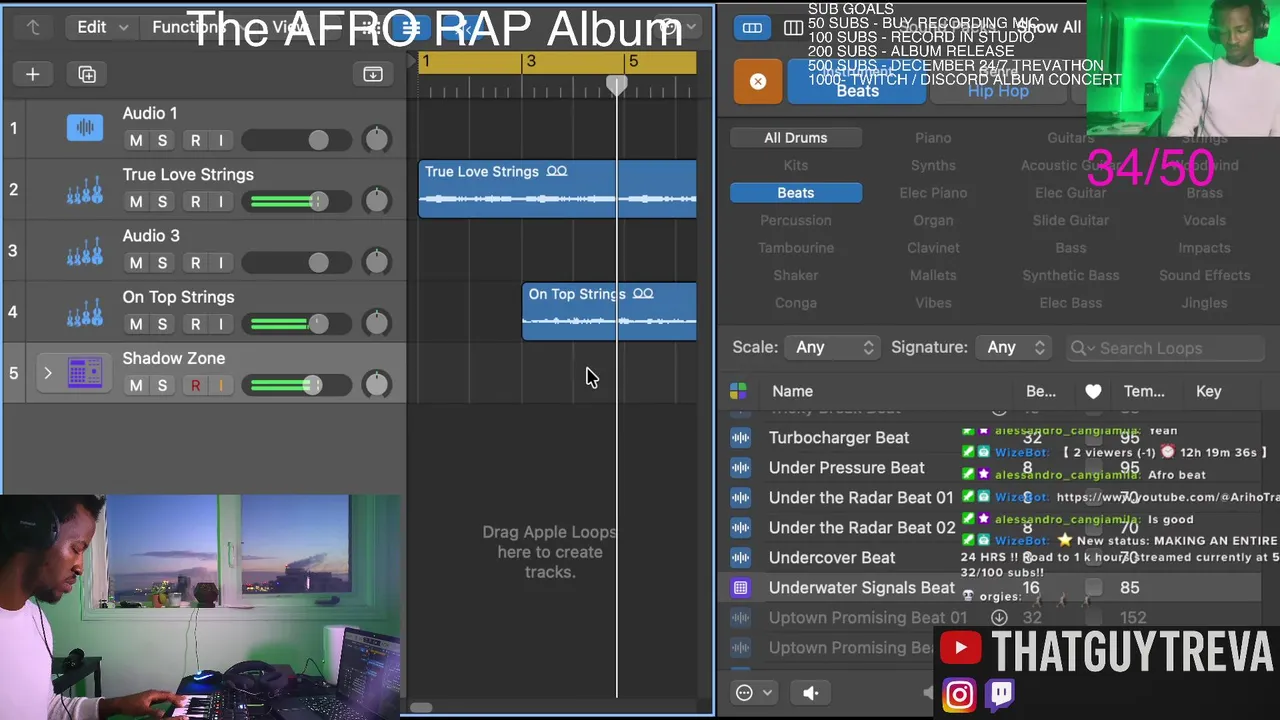Click the duplicate track icon

pos(87,74)
